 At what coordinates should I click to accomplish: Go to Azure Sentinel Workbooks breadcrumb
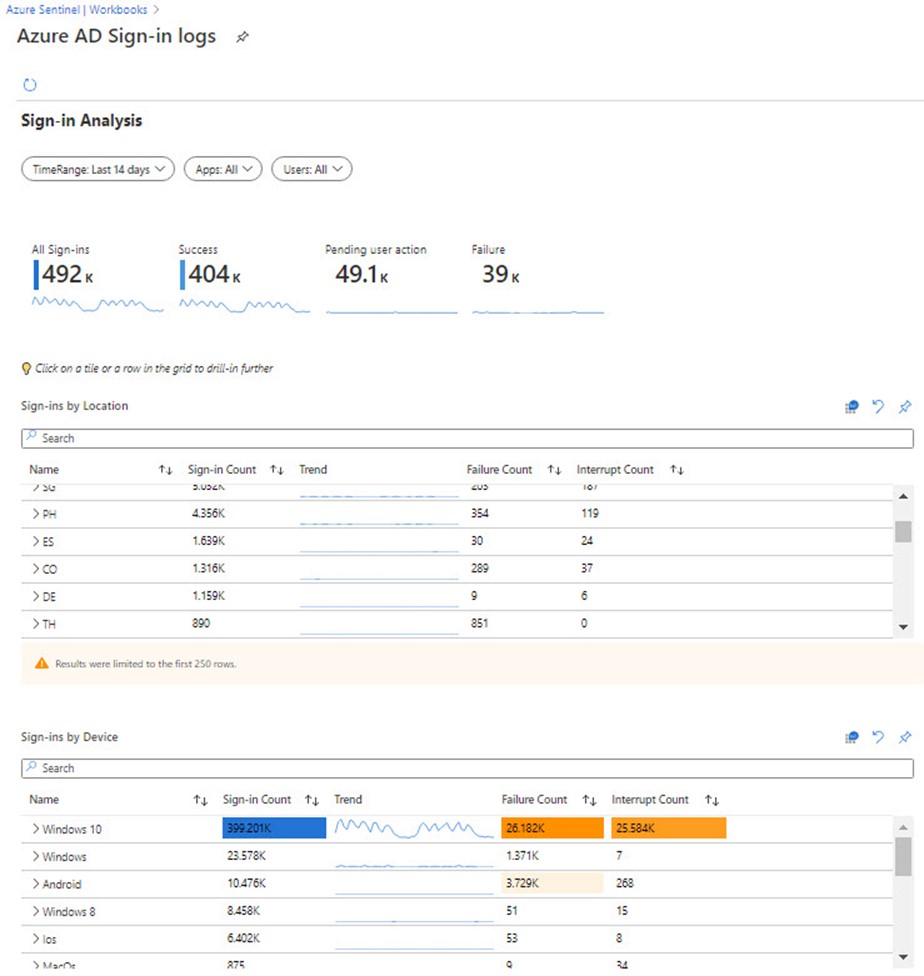[74, 10]
